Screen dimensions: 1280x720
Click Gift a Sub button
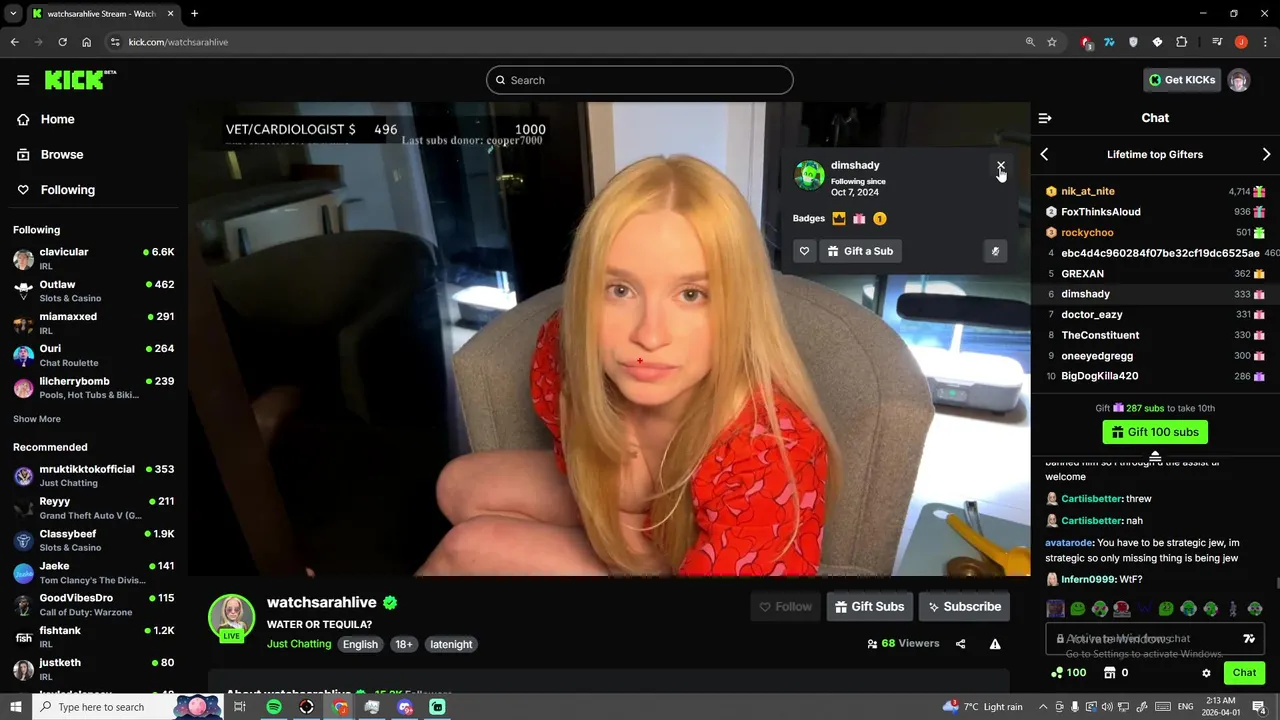[861, 251]
